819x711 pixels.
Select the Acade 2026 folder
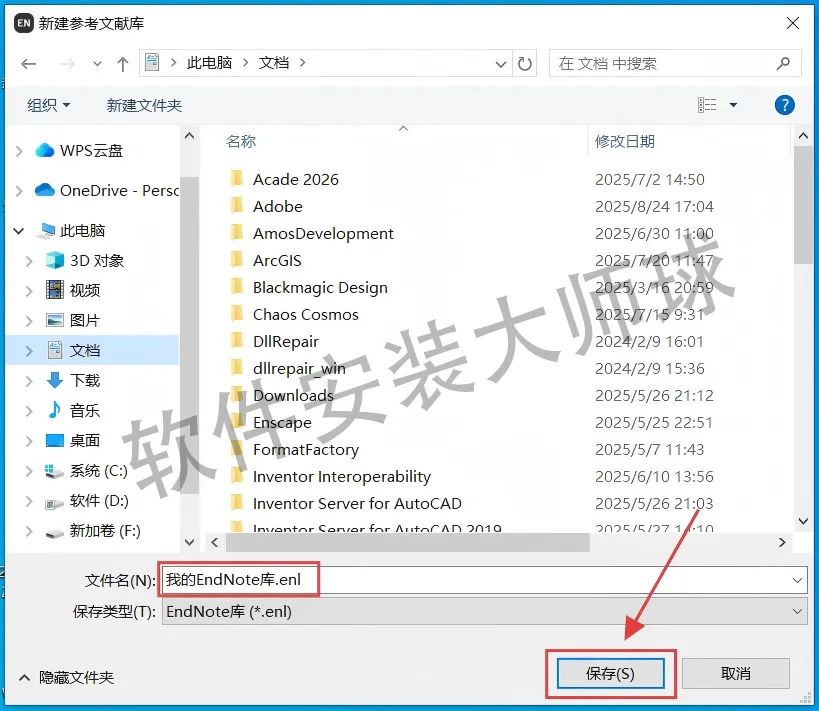(x=285, y=179)
